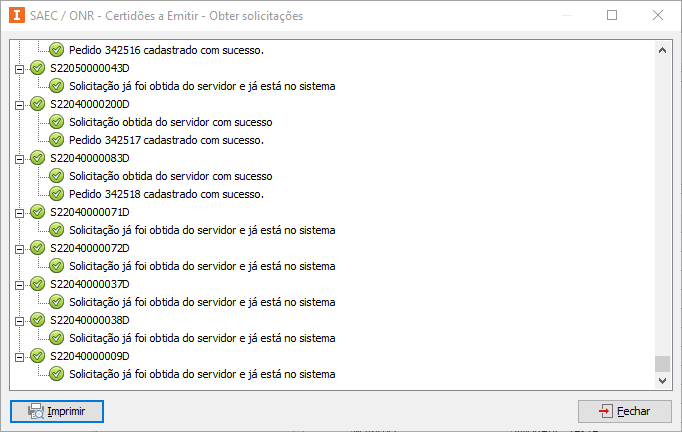Click success icon beside Pedido 342517 entry
This screenshot has height=432, width=682.
coord(57,140)
